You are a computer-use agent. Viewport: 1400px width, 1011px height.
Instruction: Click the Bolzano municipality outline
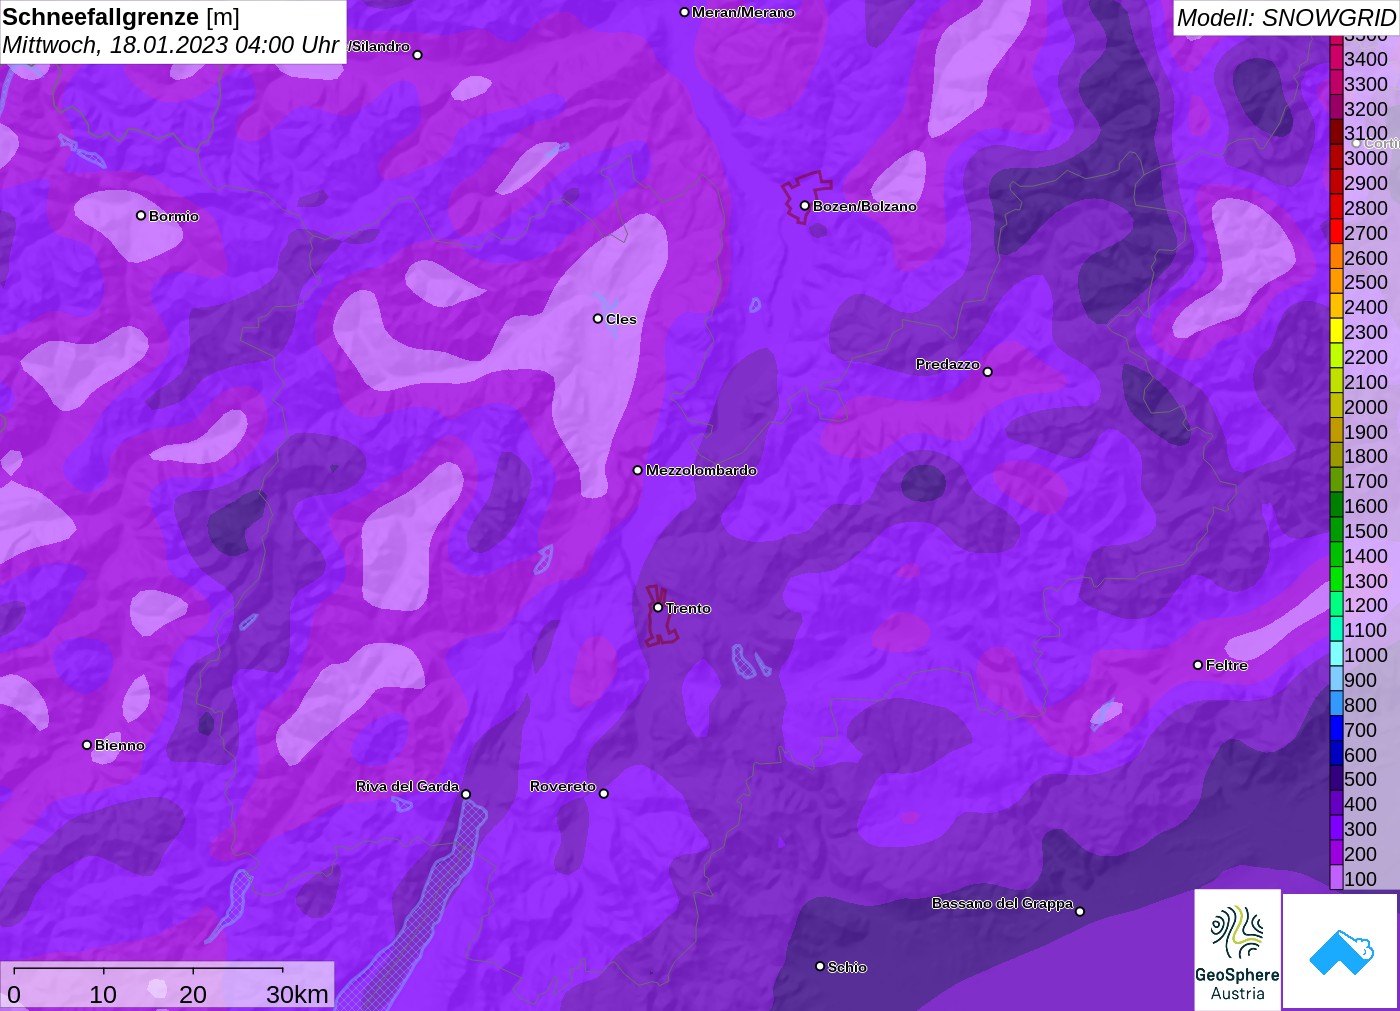[806, 196]
